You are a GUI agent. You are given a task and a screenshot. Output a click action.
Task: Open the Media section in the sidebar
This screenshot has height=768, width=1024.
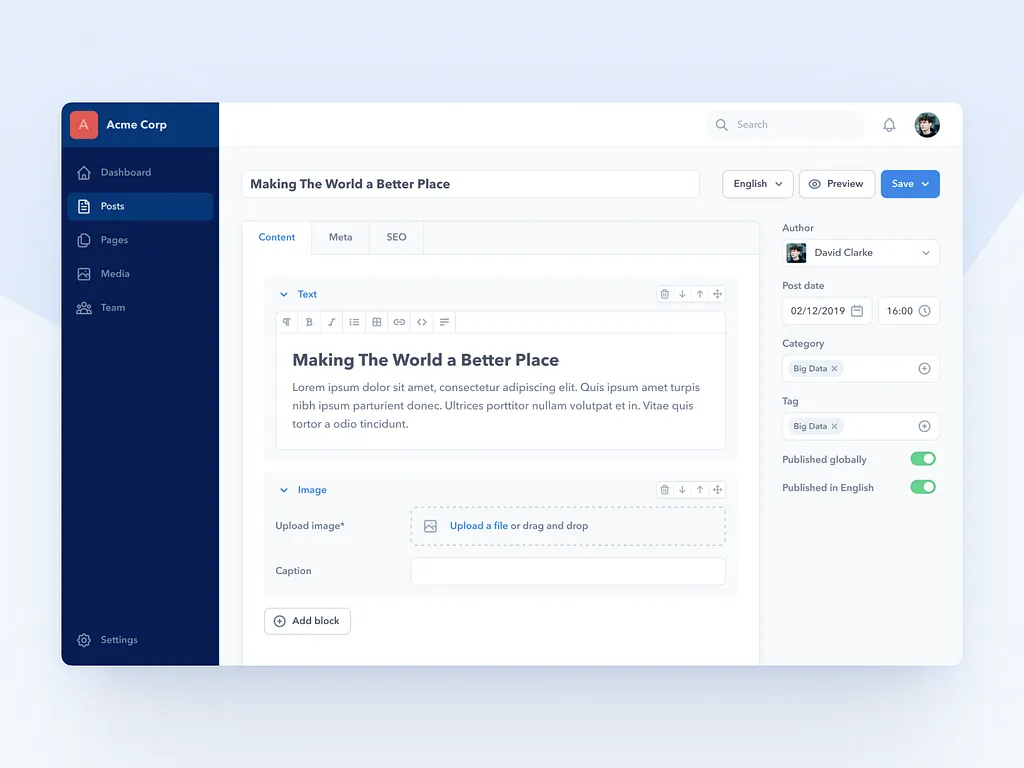tap(113, 273)
